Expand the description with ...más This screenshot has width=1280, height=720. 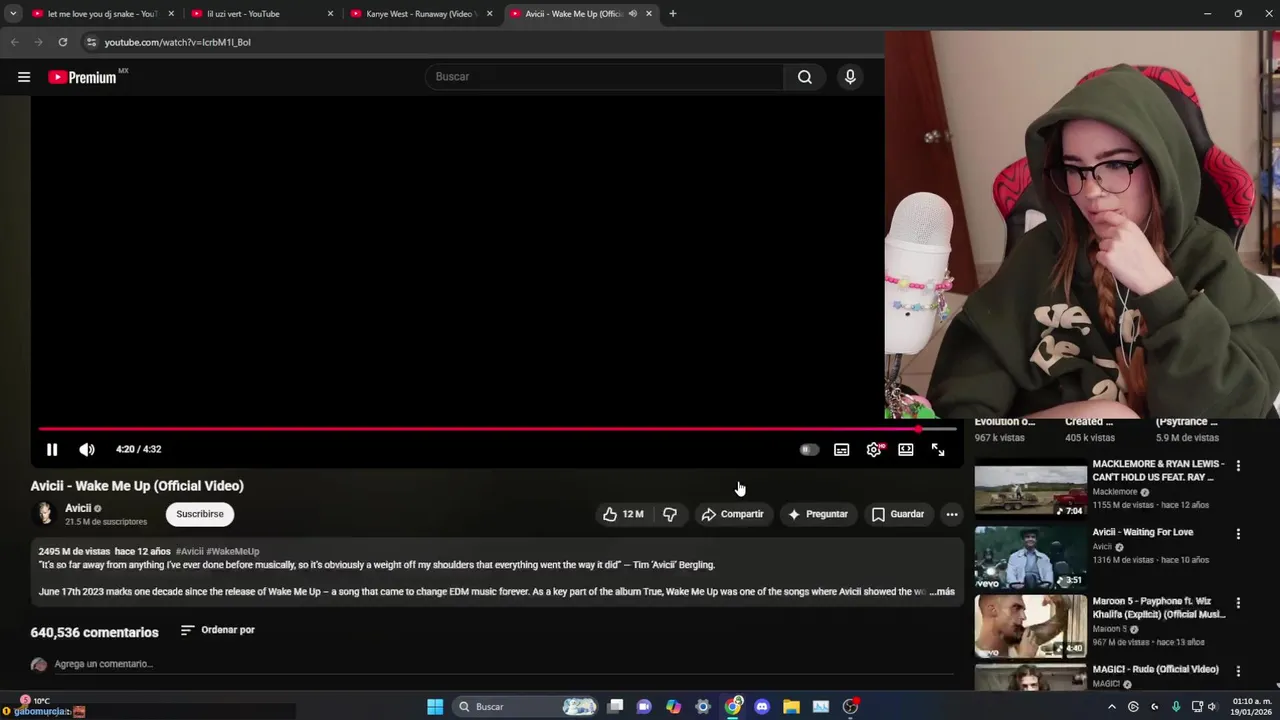942,592
